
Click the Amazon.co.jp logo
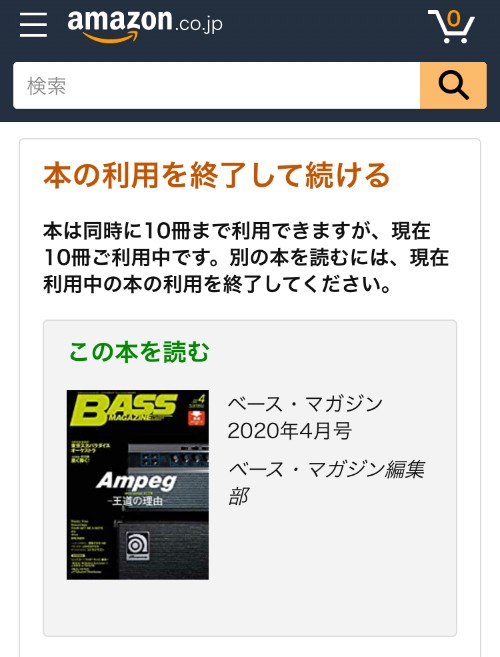145,25
